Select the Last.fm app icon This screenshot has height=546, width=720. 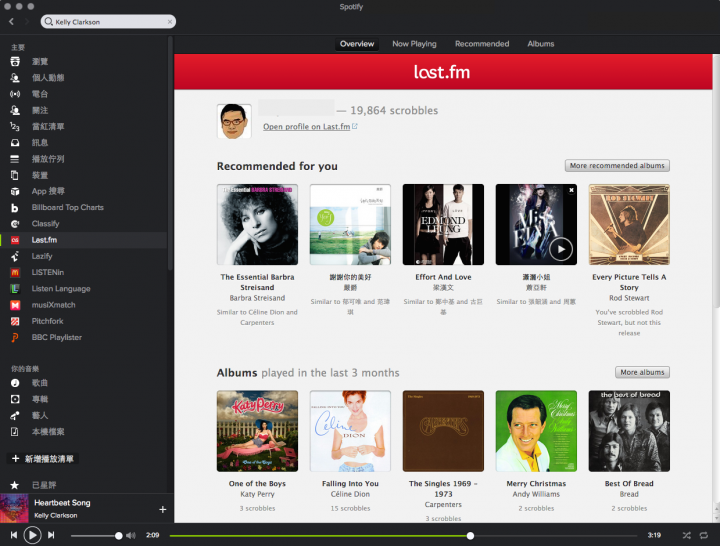pyautogui.click(x=15, y=240)
